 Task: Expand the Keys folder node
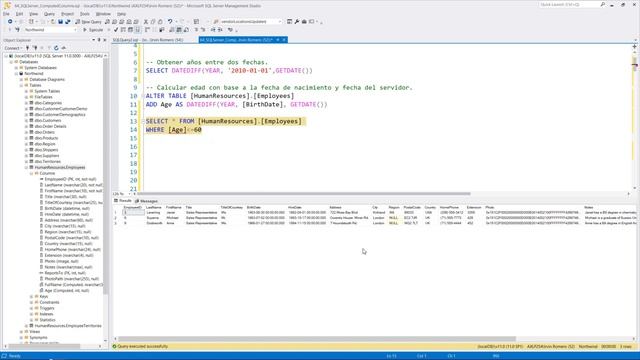coord(31,296)
